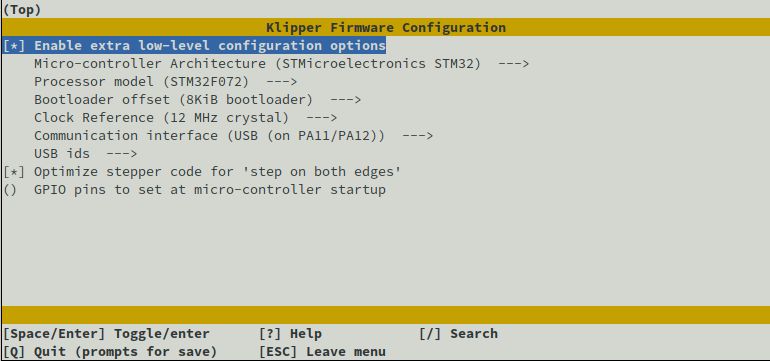Expand Communication interface arrow after USB PA11/PA12
The height and width of the screenshot is (361, 770).
pos(417,136)
